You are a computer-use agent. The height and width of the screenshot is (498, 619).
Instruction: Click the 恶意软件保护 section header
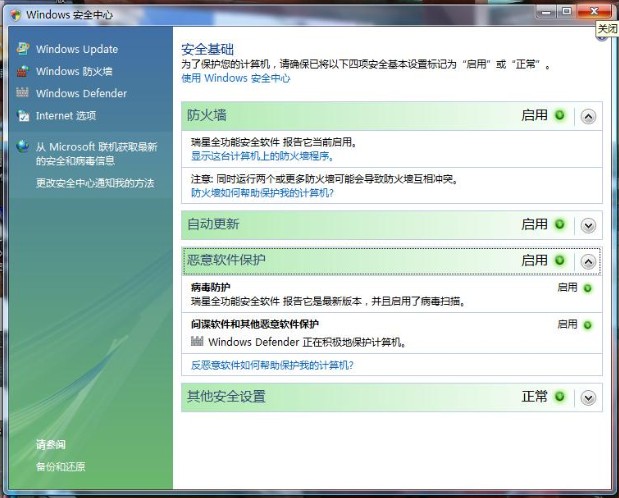[x=392, y=261]
